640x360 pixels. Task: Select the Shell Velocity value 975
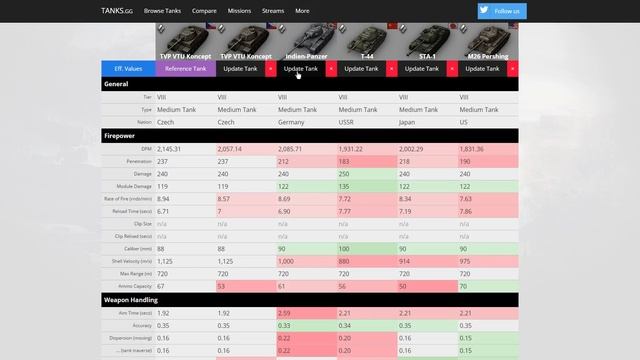(464, 261)
